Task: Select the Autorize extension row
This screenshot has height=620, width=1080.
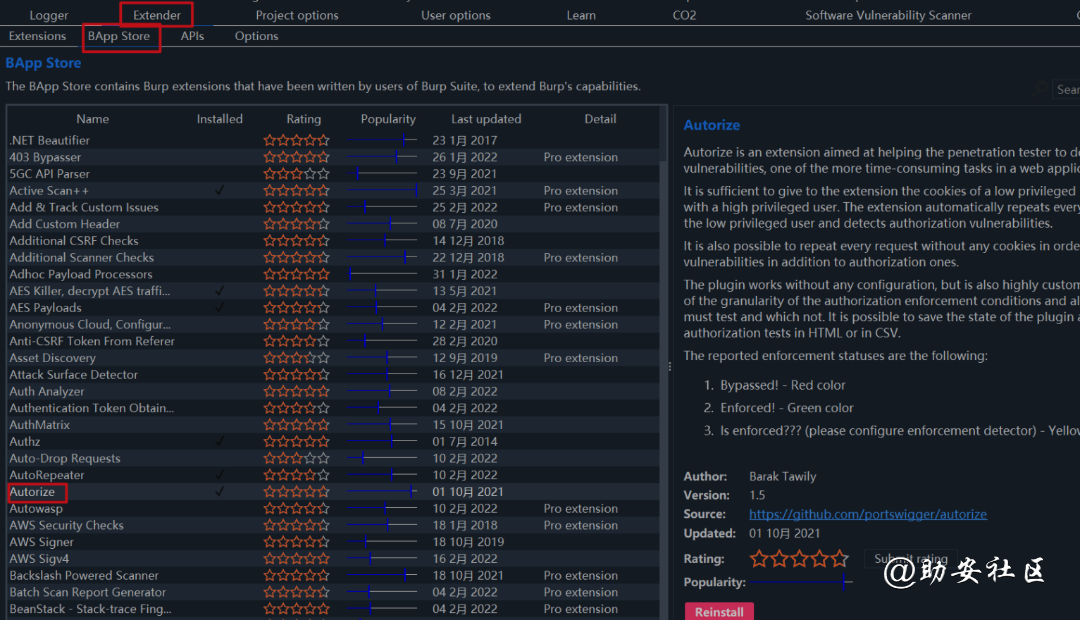Action: coord(333,491)
